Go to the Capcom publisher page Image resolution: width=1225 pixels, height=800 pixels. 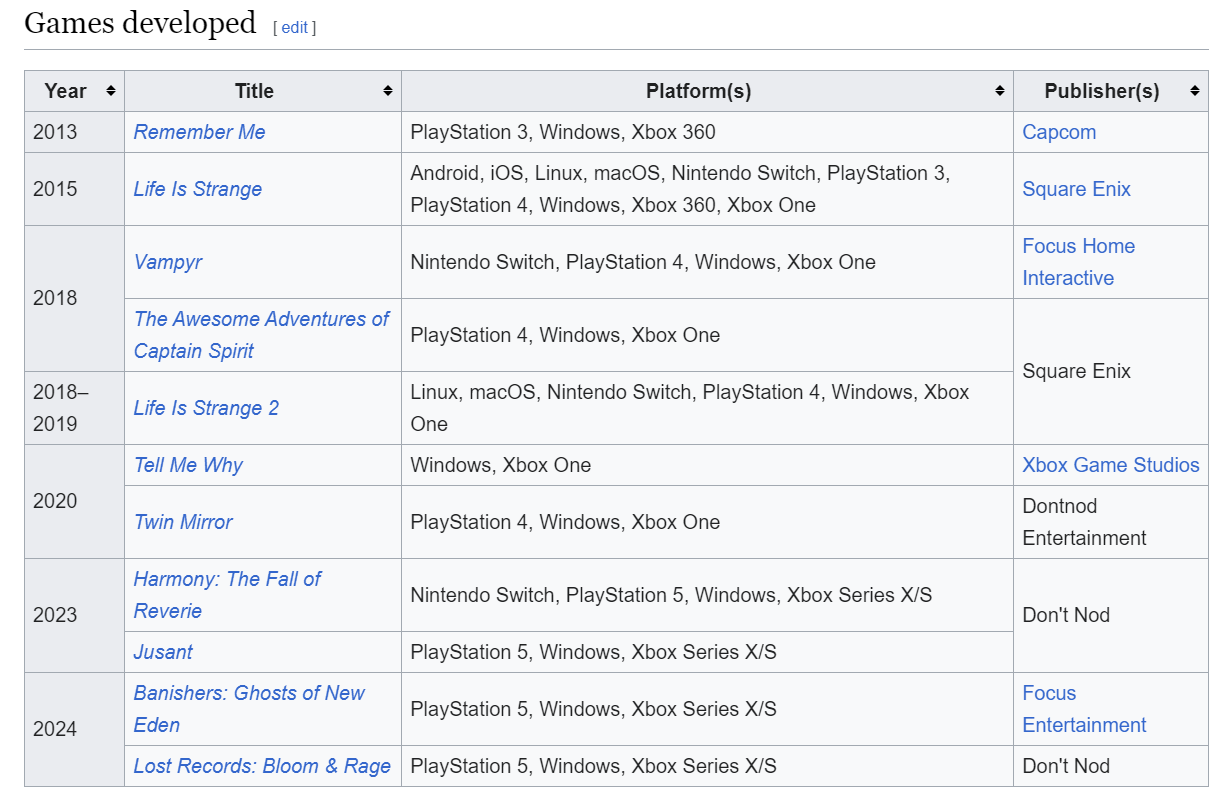point(1059,132)
